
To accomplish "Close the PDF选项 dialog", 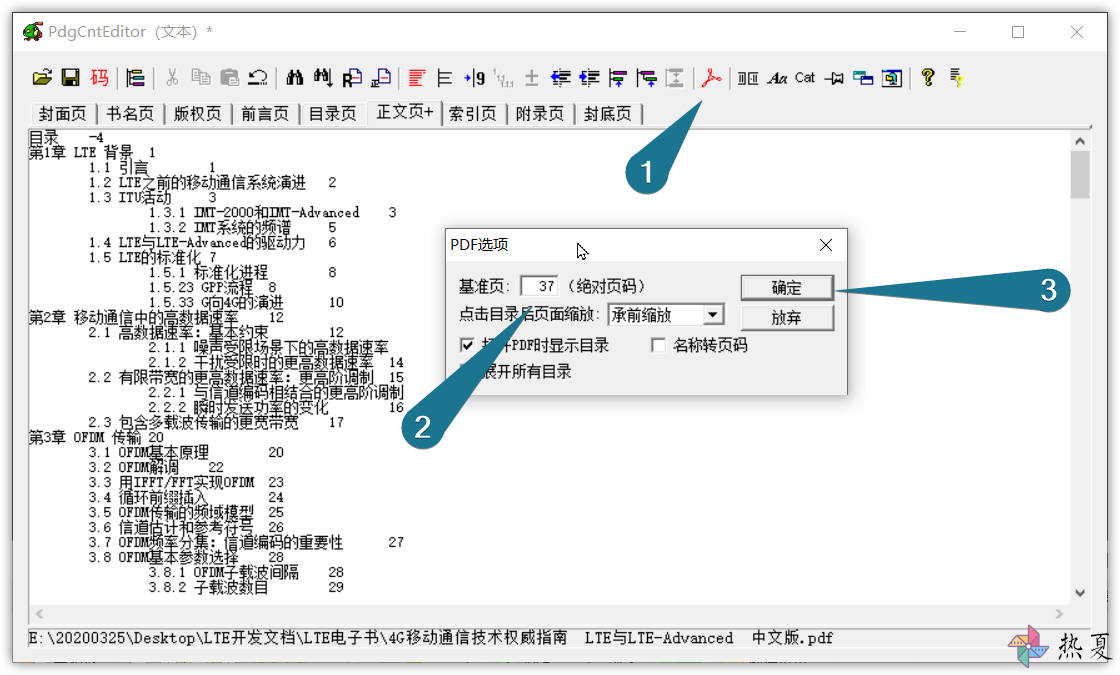I will coord(826,245).
